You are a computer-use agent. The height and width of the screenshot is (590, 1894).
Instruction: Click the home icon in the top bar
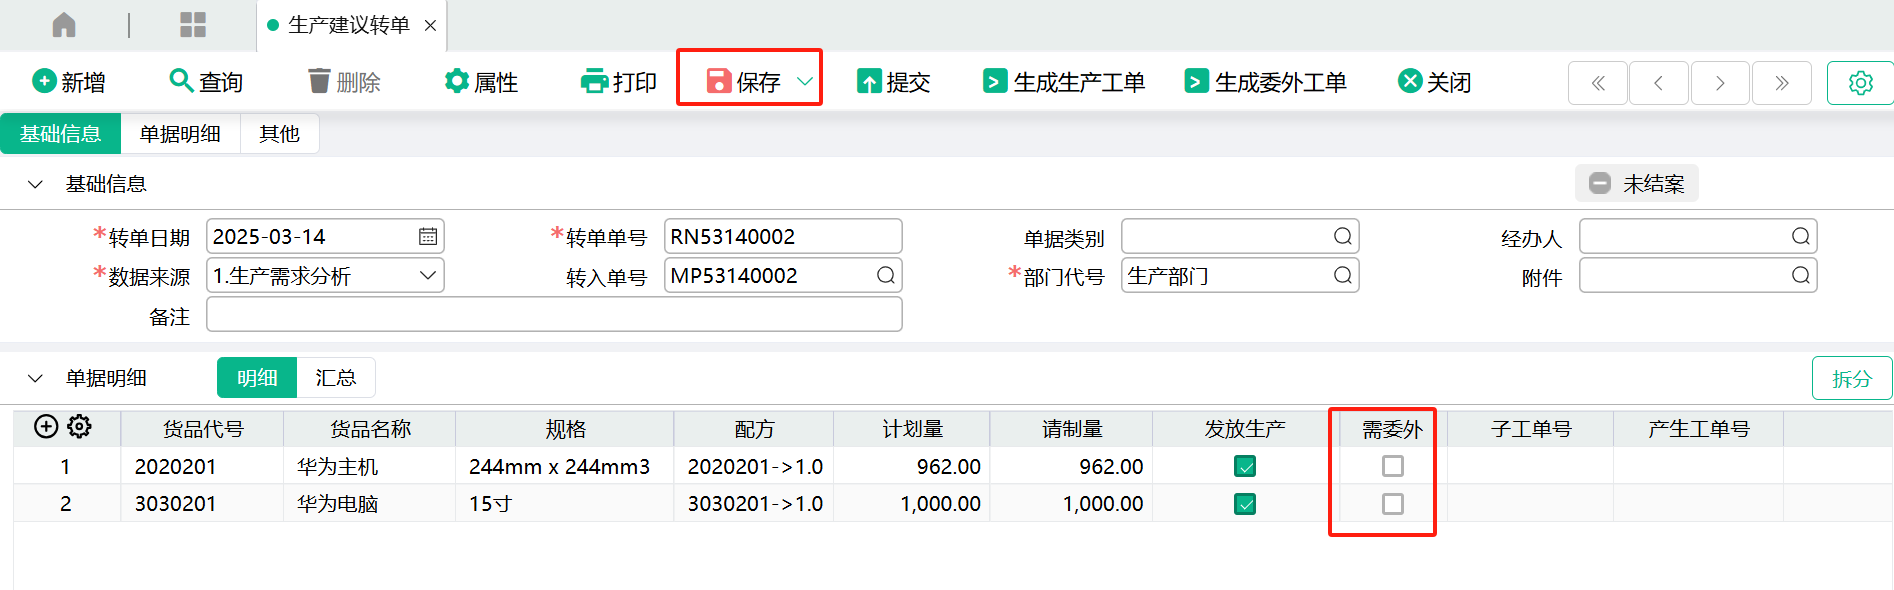coord(64,25)
